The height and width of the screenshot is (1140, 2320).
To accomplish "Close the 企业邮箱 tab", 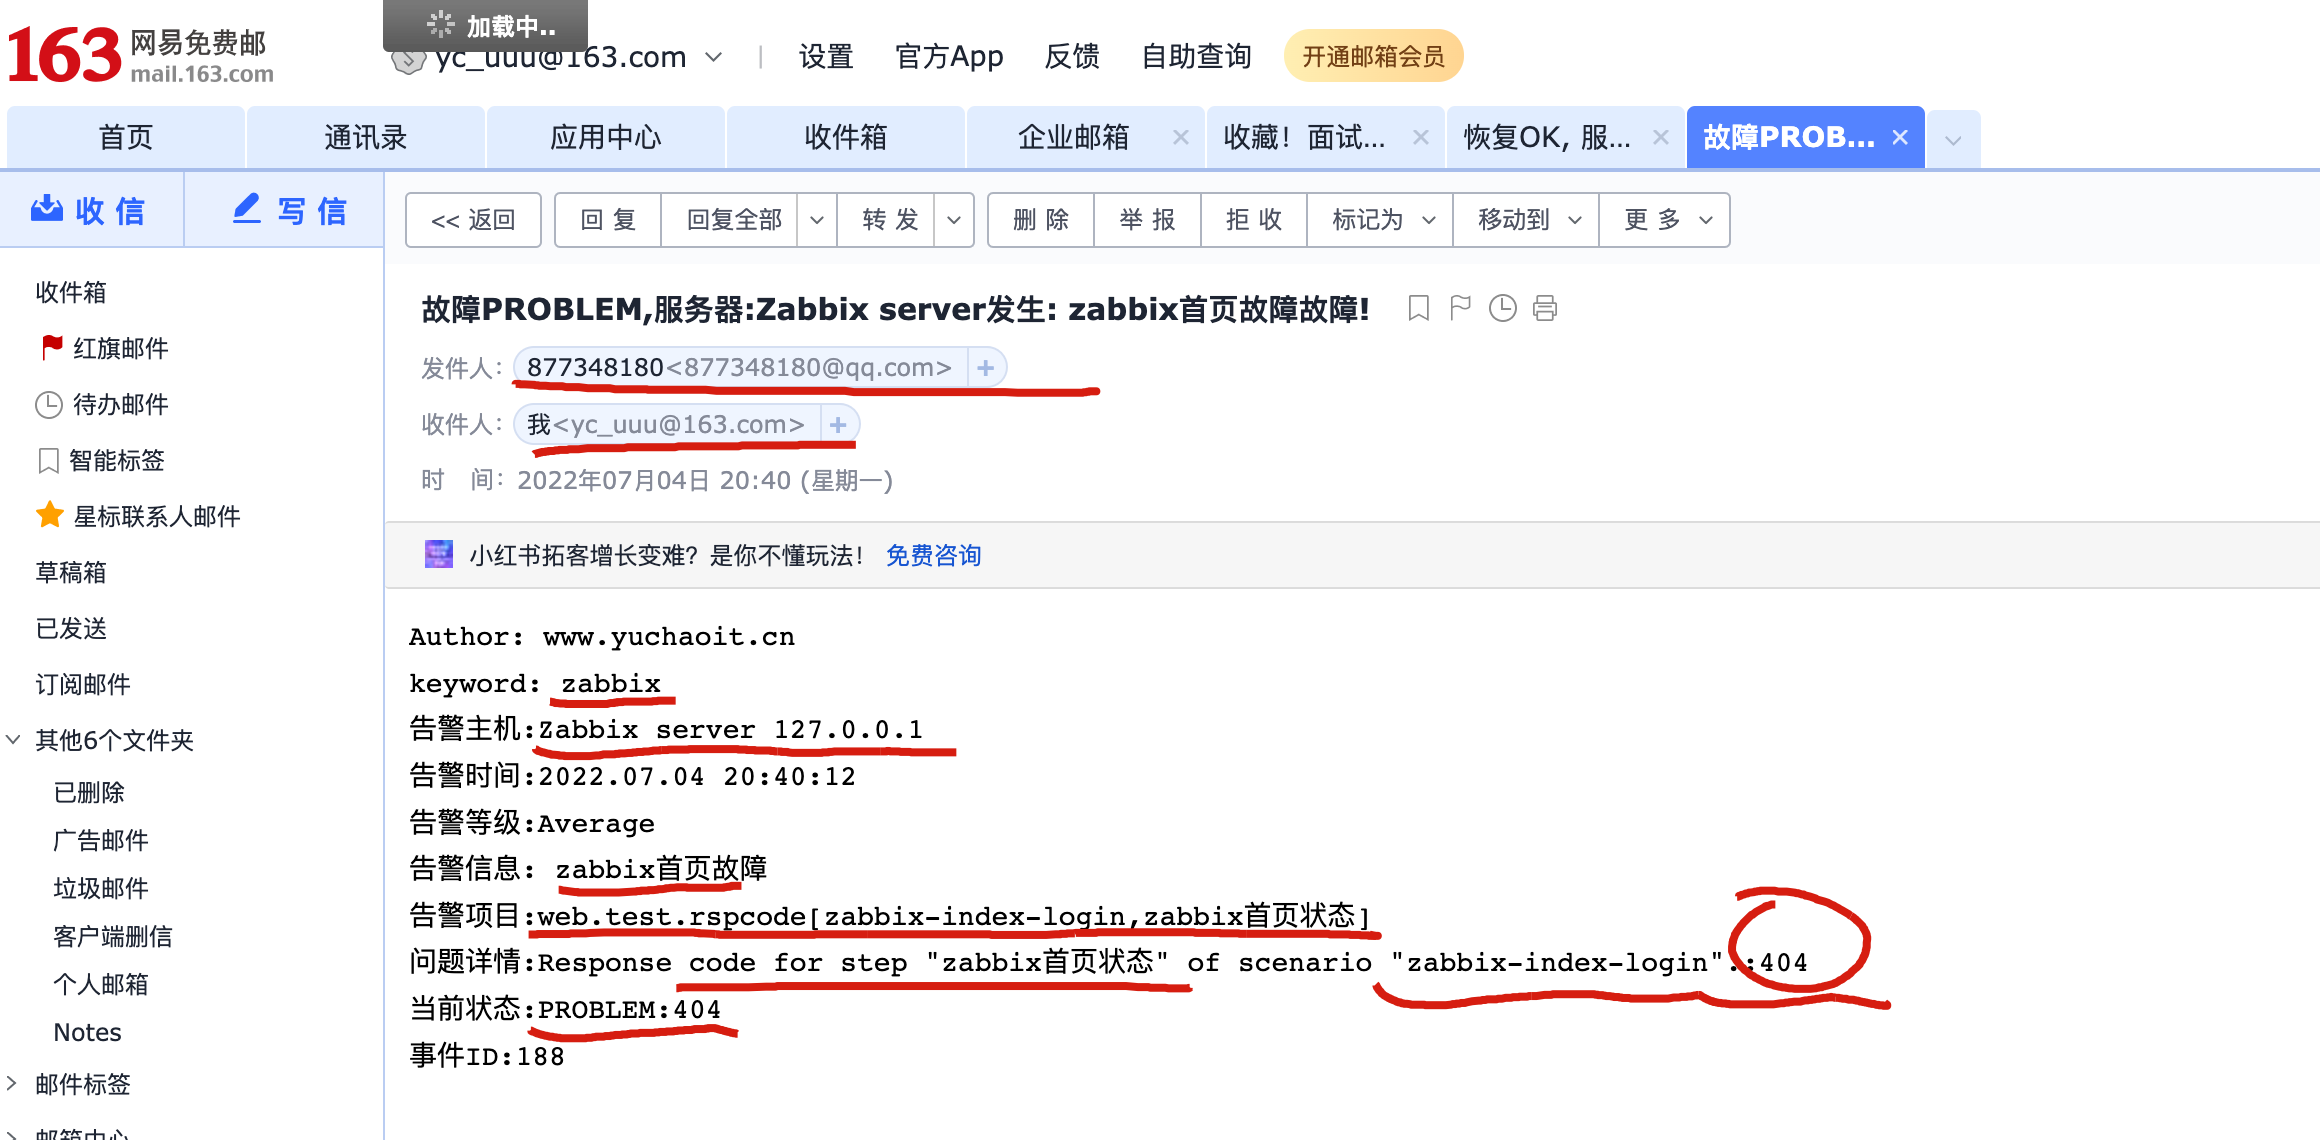I will pyautogui.click(x=1181, y=137).
